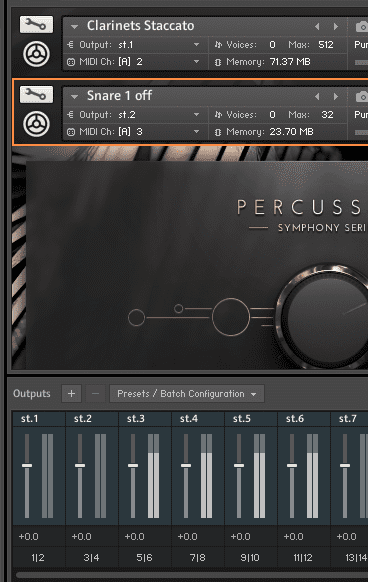Image resolution: width=368 pixels, height=582 pixels.
Task: Go to next preset for Clarinets Staccato
Action: pos(336,26)
